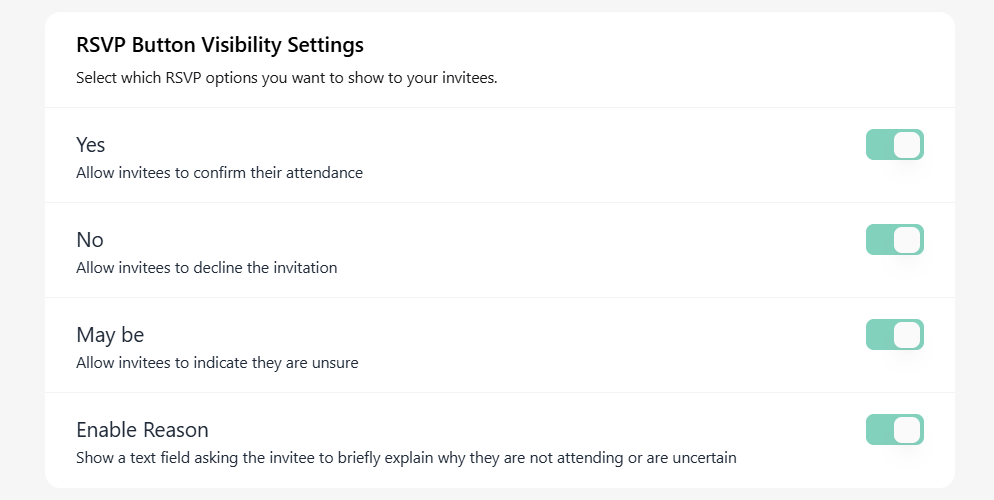Turn off the Yes RSVP toggle
Image resolution: width=994 pixels, height=500 pixels.
[x=894, y=145]
